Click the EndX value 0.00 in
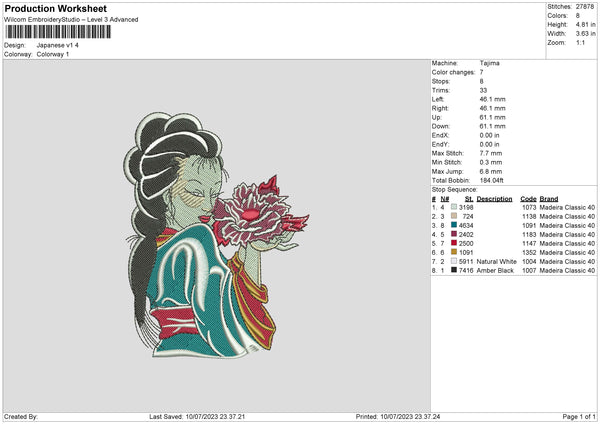Viewport: 600px width, 424px height. point(489,135)
